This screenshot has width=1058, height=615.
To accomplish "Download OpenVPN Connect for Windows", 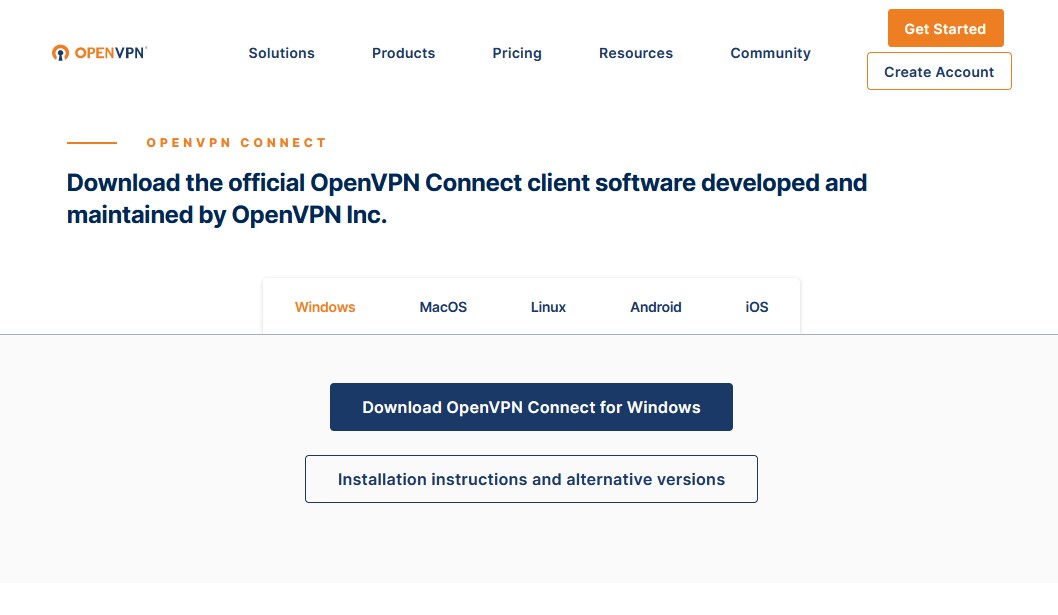I will pos(531,407).
